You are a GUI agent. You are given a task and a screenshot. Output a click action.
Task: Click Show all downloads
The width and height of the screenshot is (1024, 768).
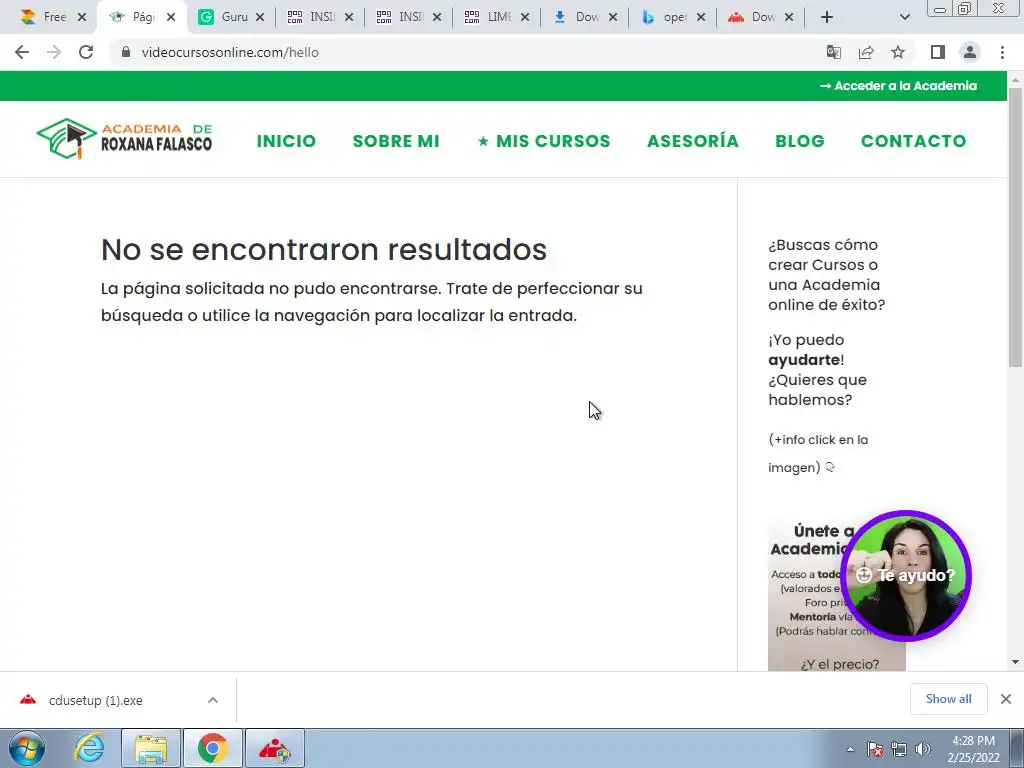point(948,699)
